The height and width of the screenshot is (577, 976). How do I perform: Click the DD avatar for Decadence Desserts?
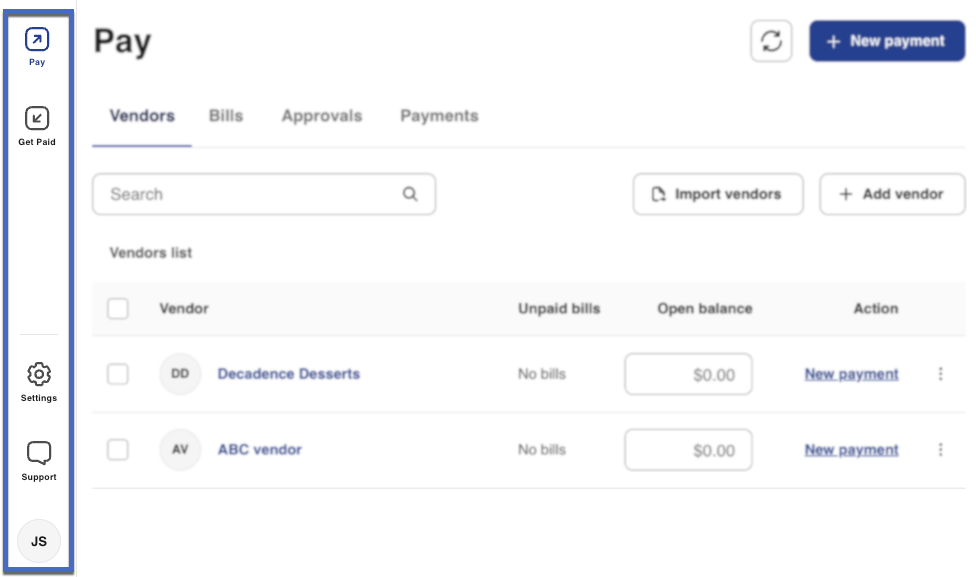[x=180, y=374]
